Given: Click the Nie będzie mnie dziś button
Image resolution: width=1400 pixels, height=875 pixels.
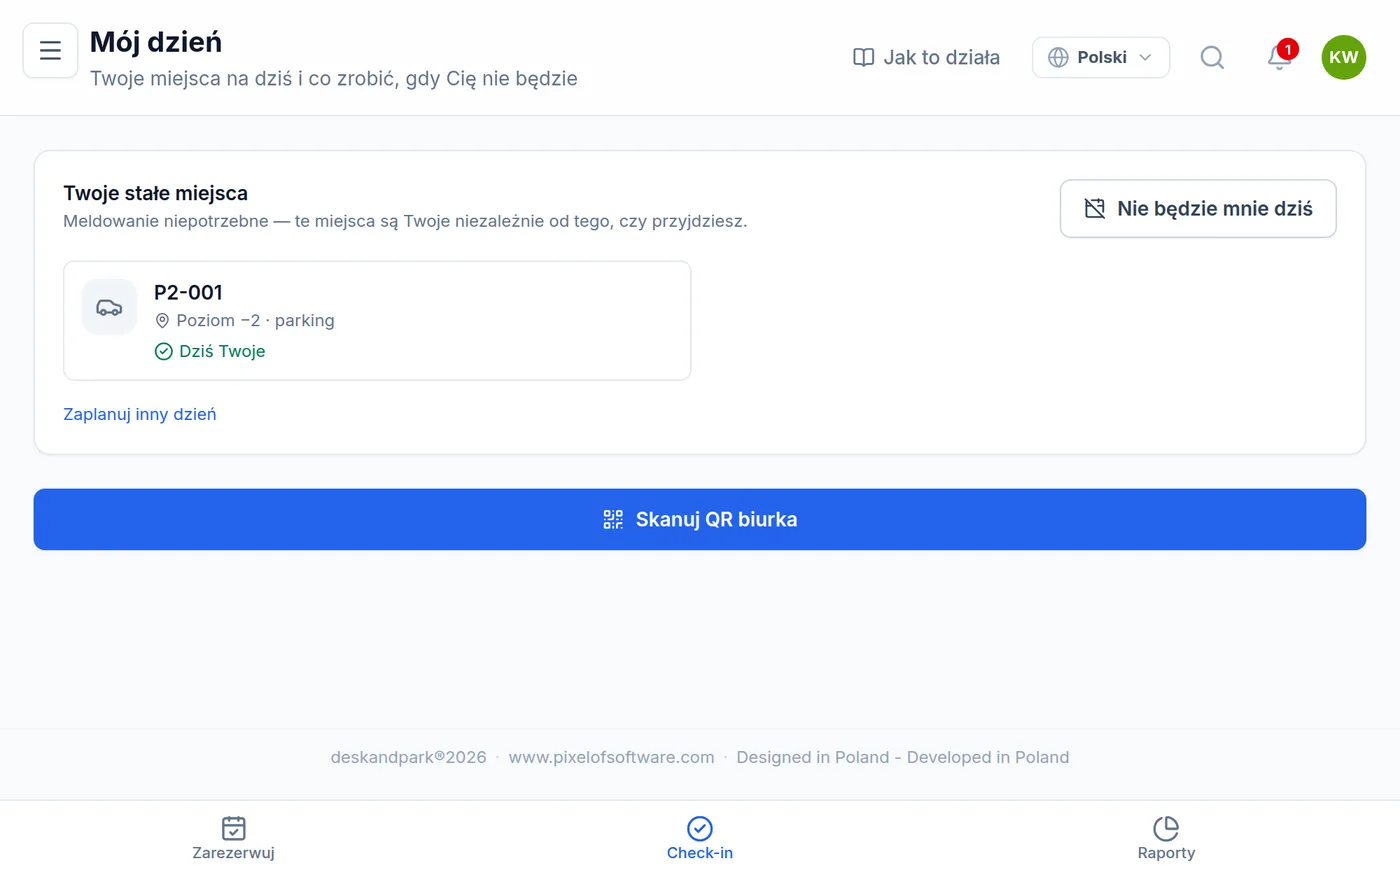Looking at the screenshot, I should (1198, 208).
